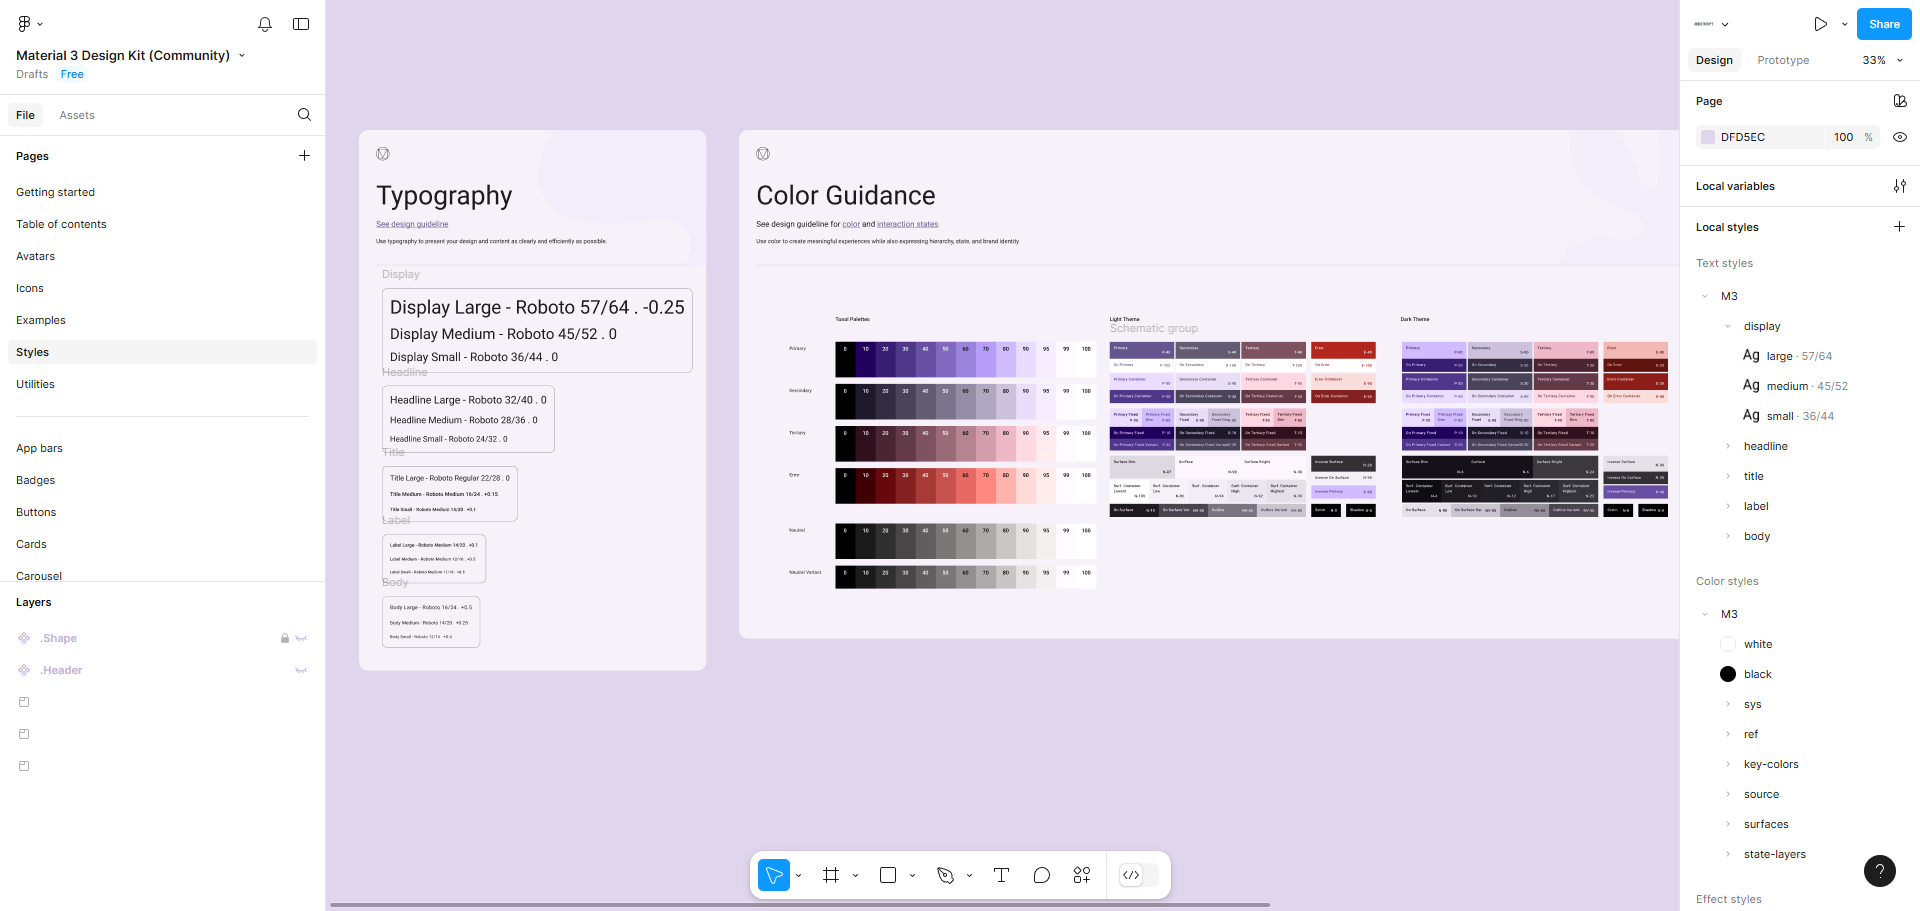Switch to the Design tab
Image resolution: width=1920 pixels, height=911 pixels.
pos(1714,60)
